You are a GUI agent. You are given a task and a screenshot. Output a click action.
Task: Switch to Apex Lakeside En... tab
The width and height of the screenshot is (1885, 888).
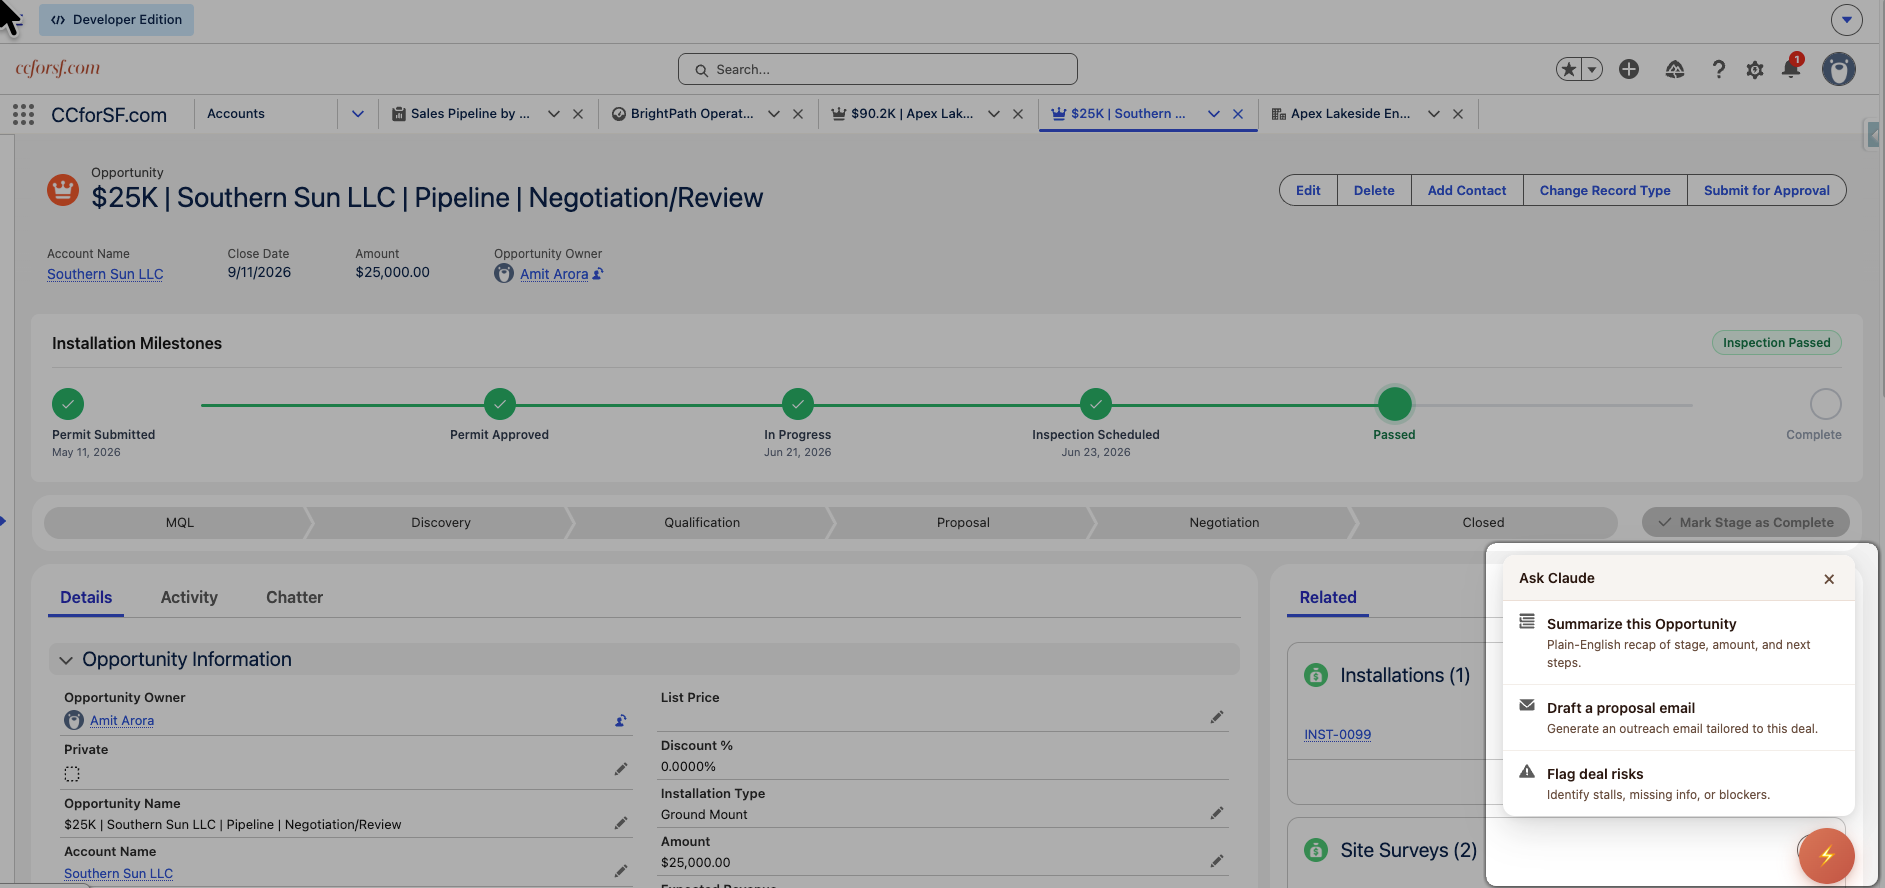pyautogui.click(x=1341, y=114)
